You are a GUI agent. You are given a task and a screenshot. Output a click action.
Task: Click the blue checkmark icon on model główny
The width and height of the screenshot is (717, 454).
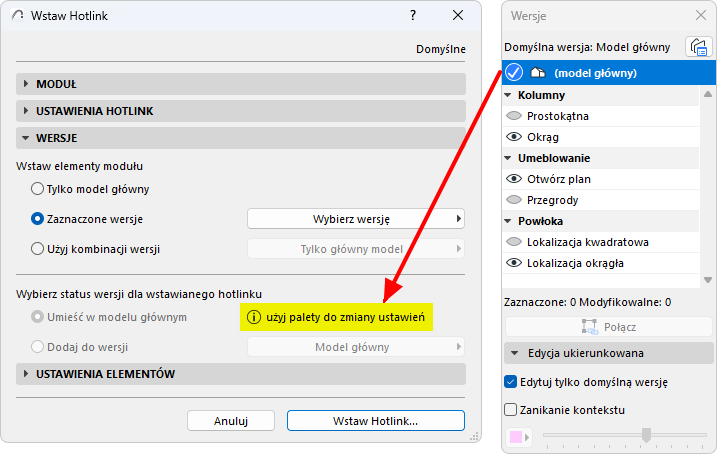[514, 73]
